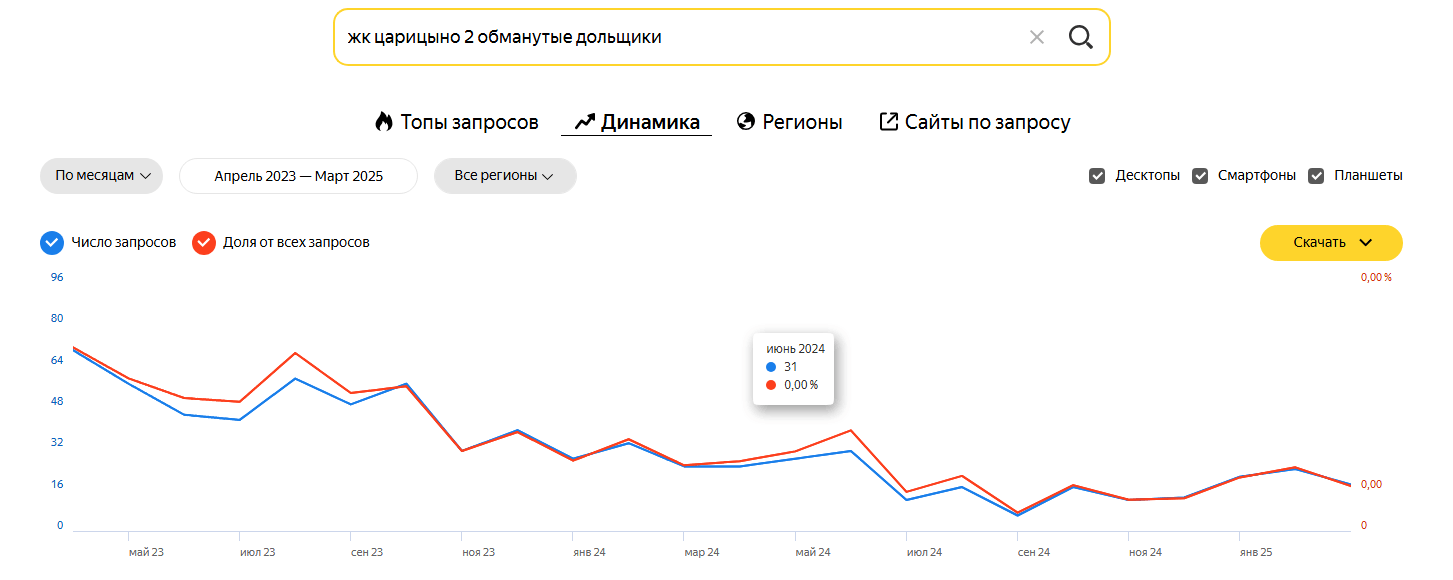Switch to the Регионы tab

tap(802, 122)
